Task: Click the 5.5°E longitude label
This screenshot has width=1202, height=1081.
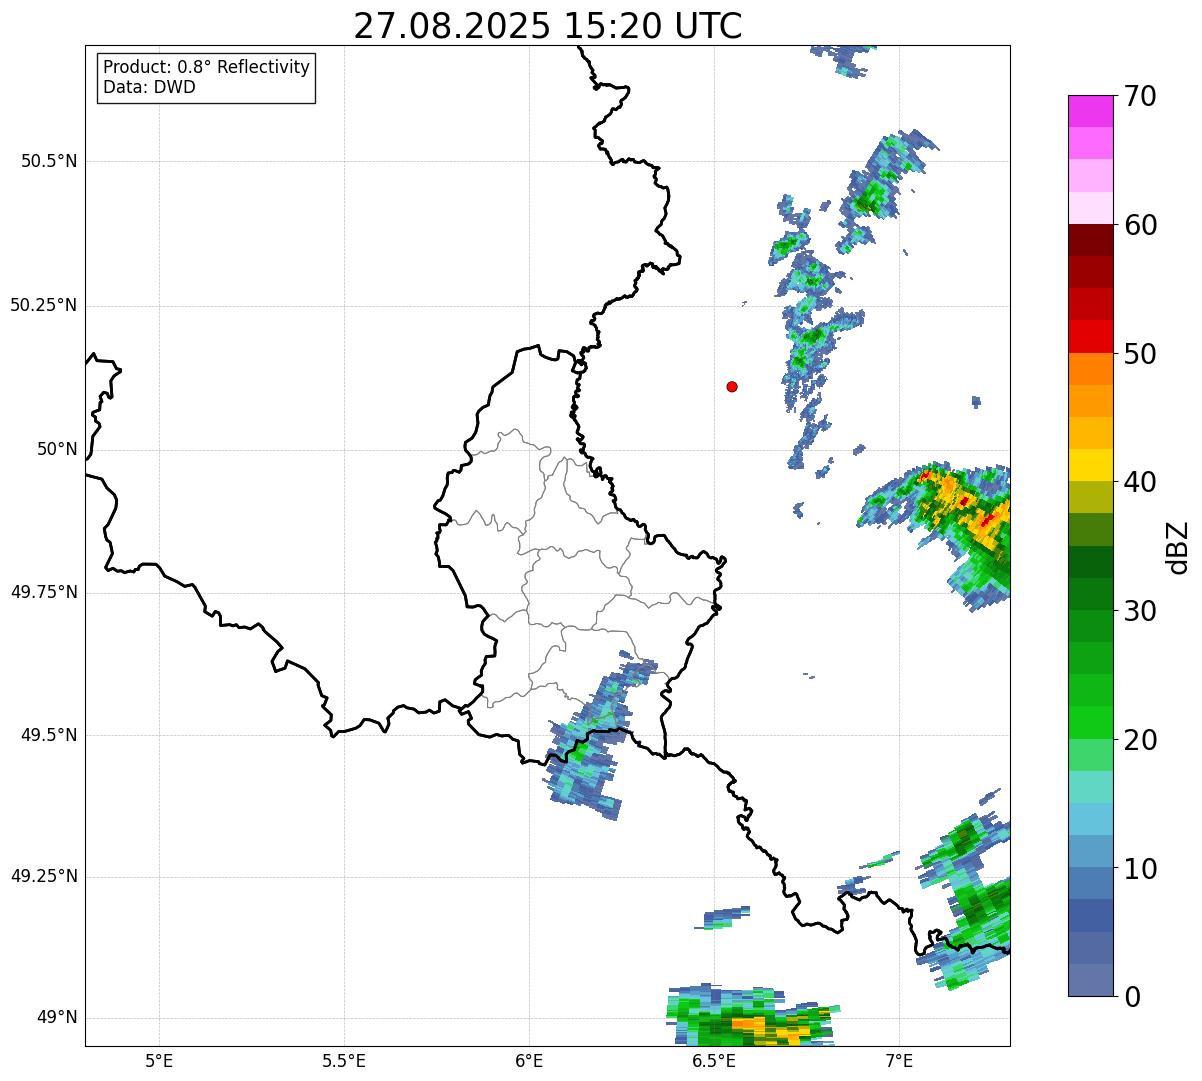Action: tap(344, 1060)
